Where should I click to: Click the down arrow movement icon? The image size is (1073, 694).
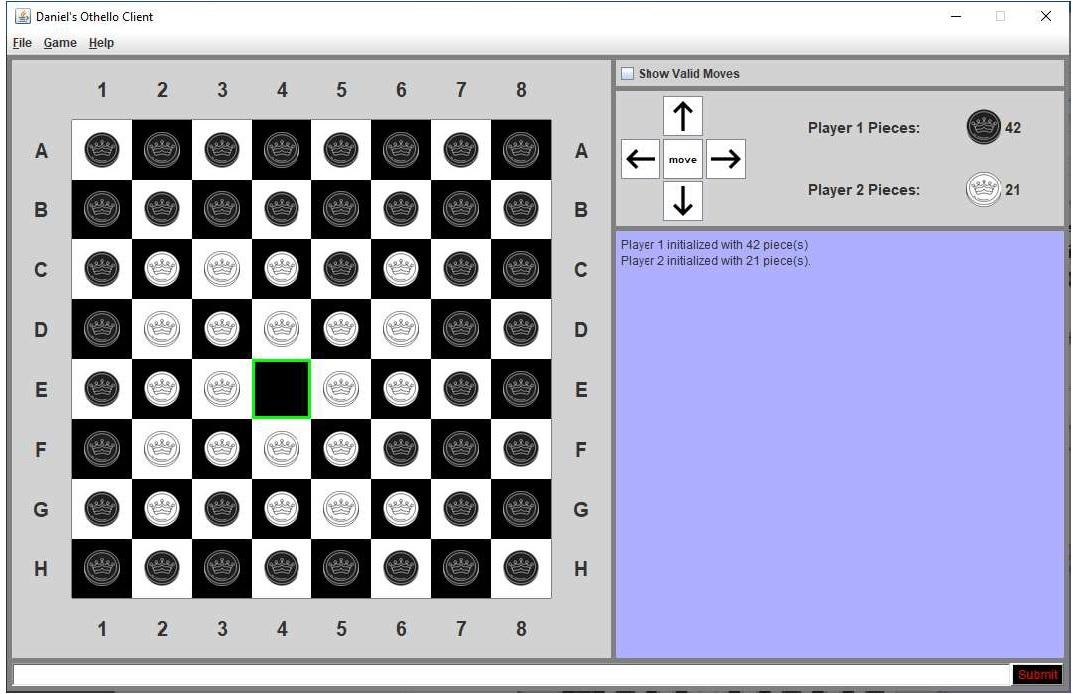pyautogui.click(x=683, y=201)
